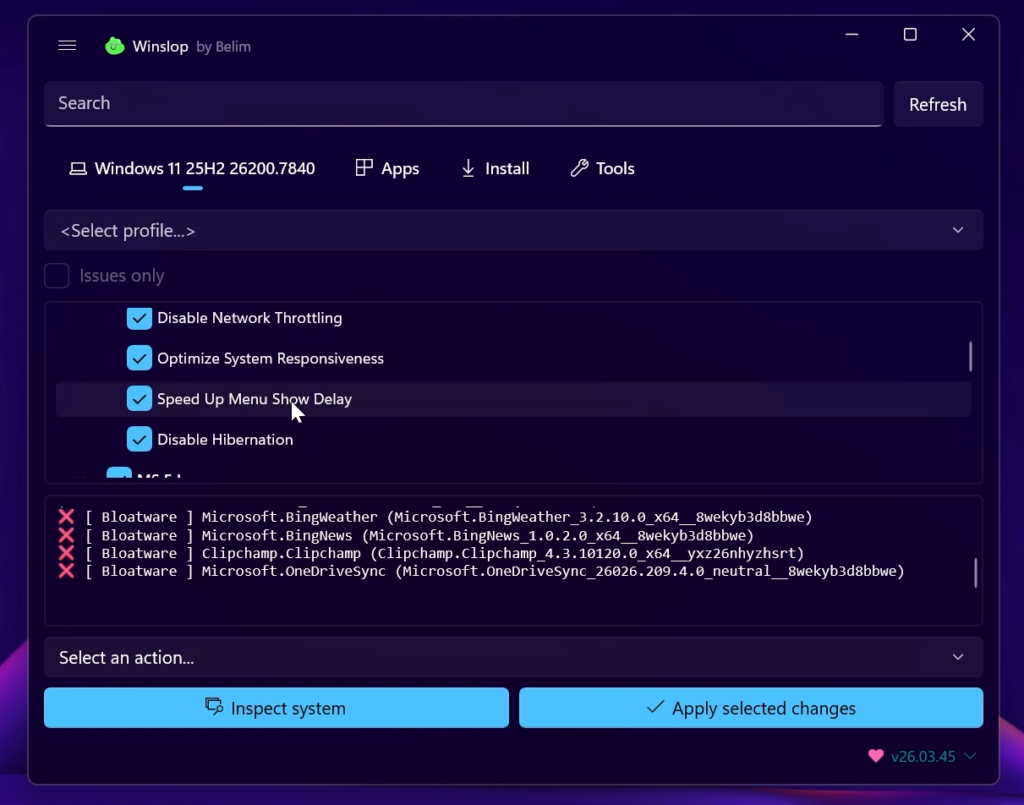Click the red X beside Microsoft.BingWeather

click(66, 517)
